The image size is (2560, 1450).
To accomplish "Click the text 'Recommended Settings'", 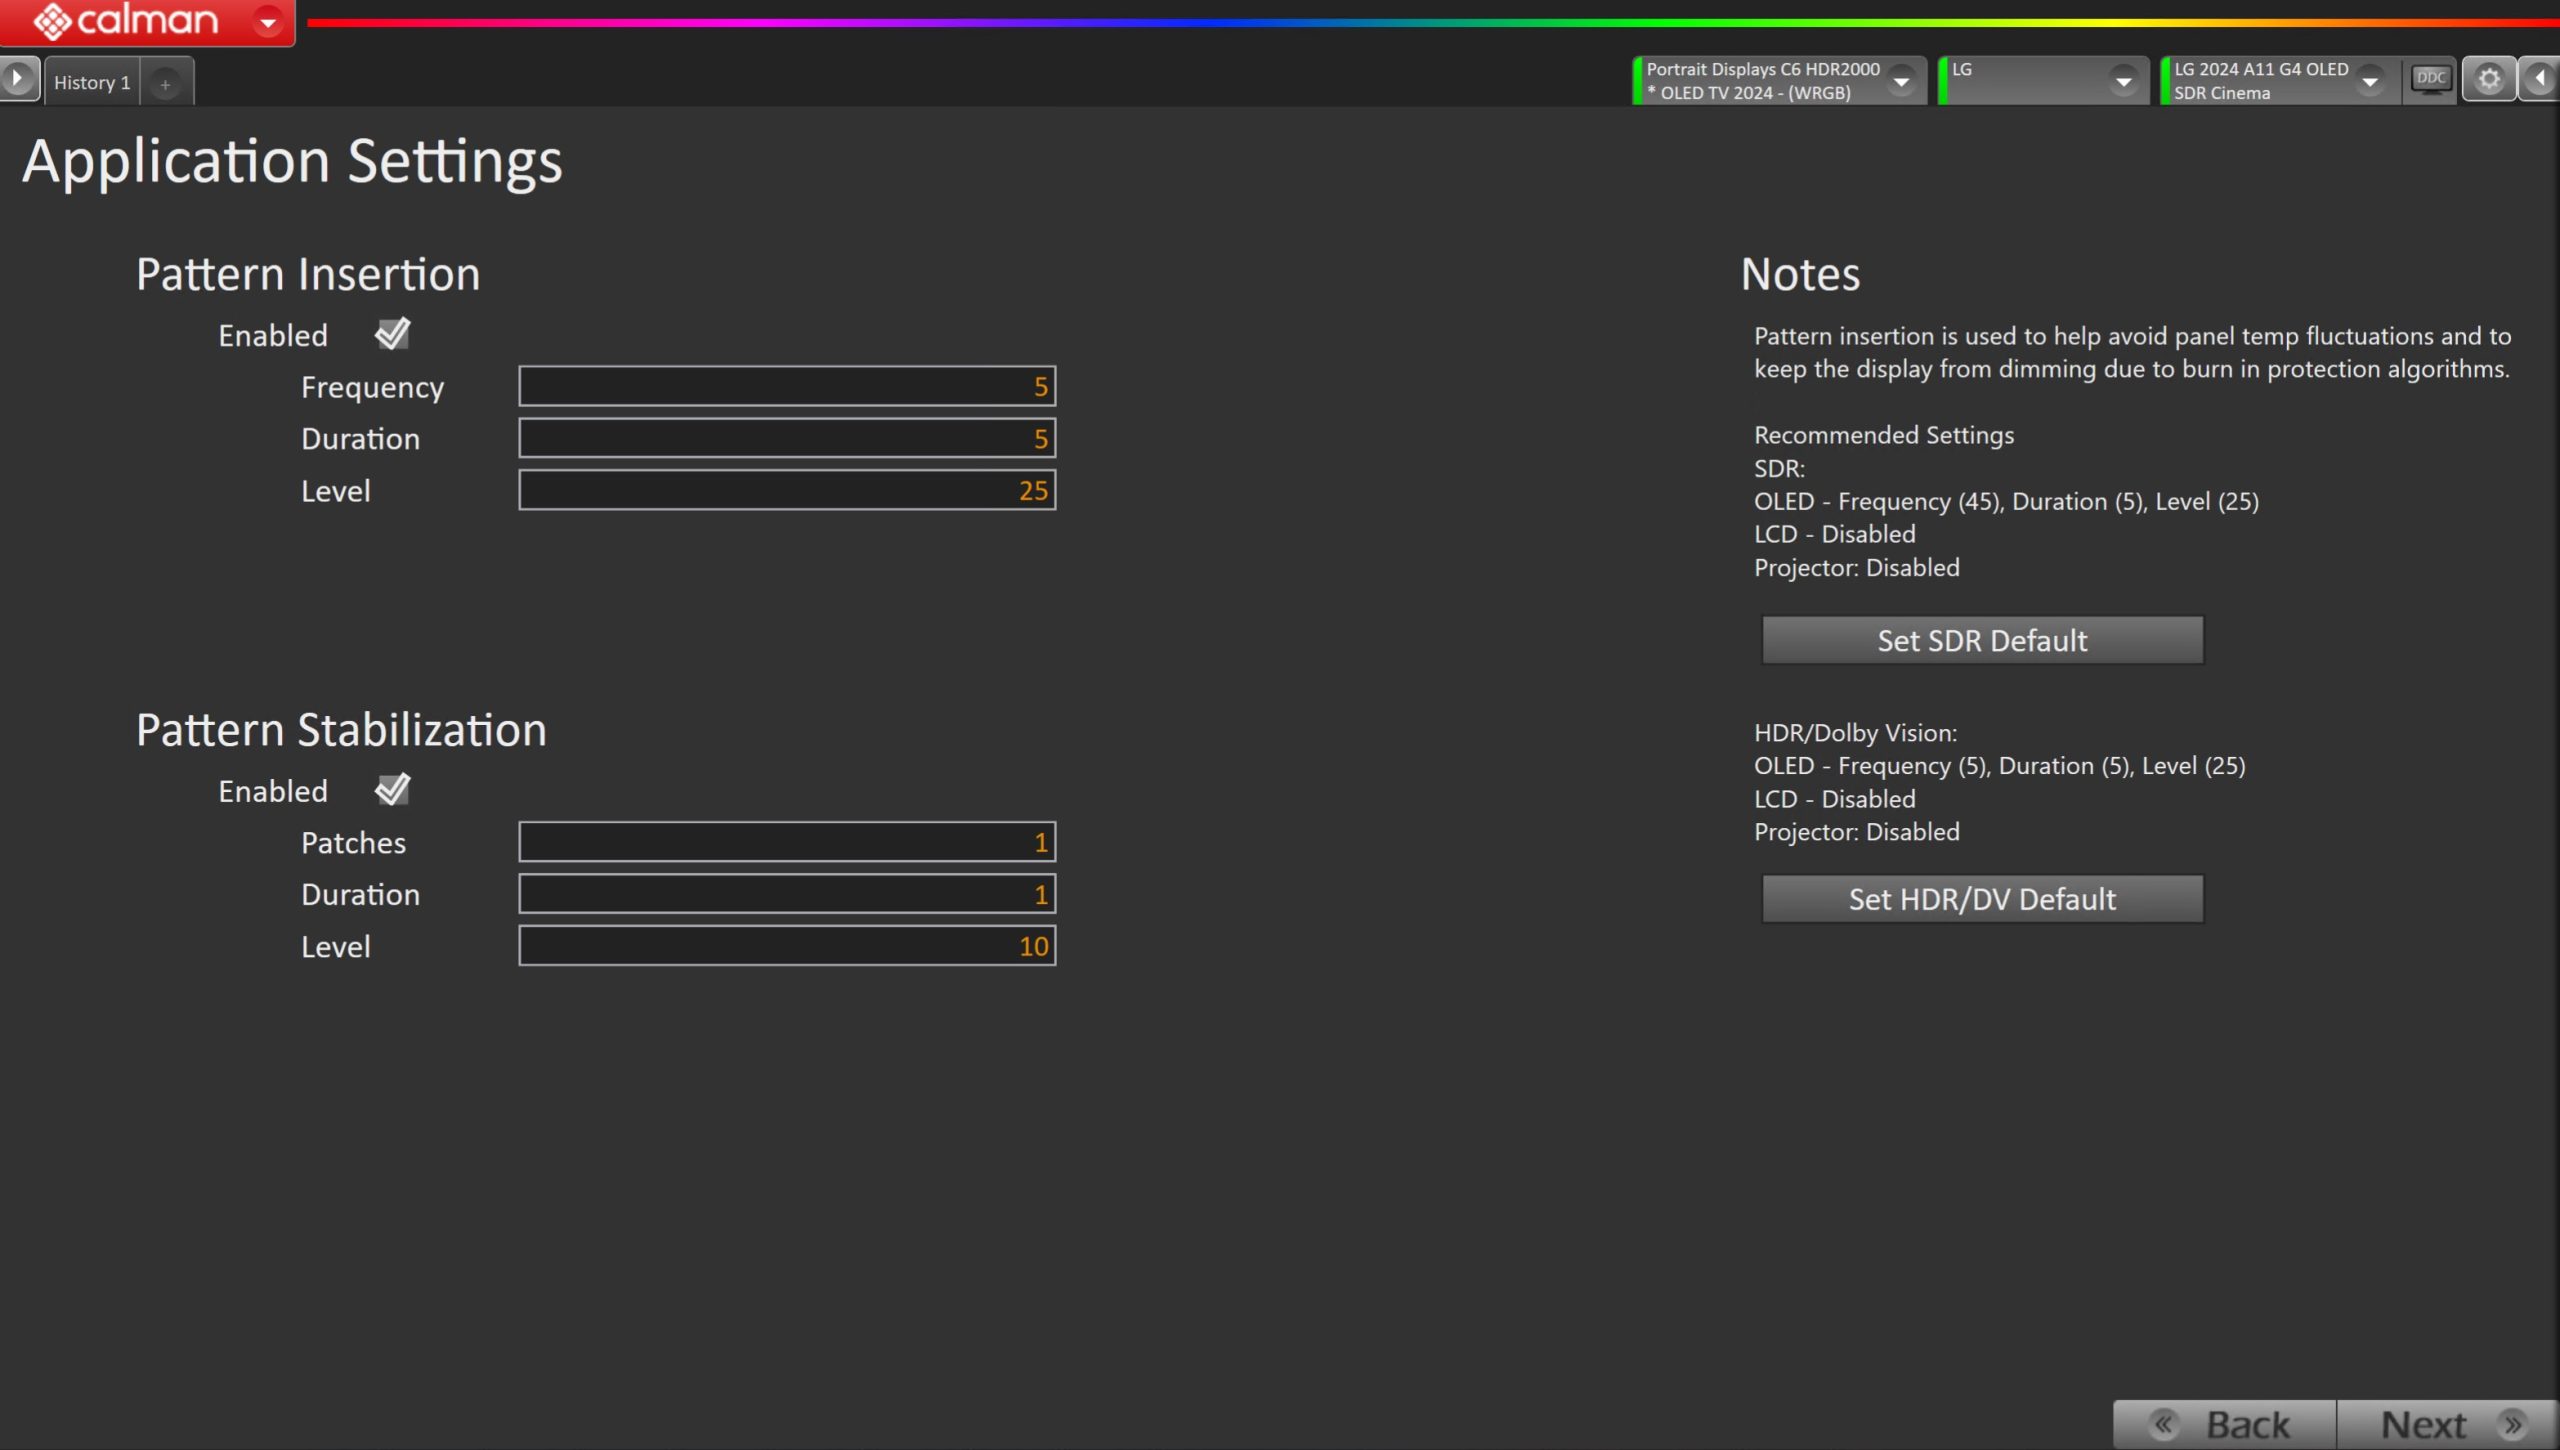I will 1884,435.
